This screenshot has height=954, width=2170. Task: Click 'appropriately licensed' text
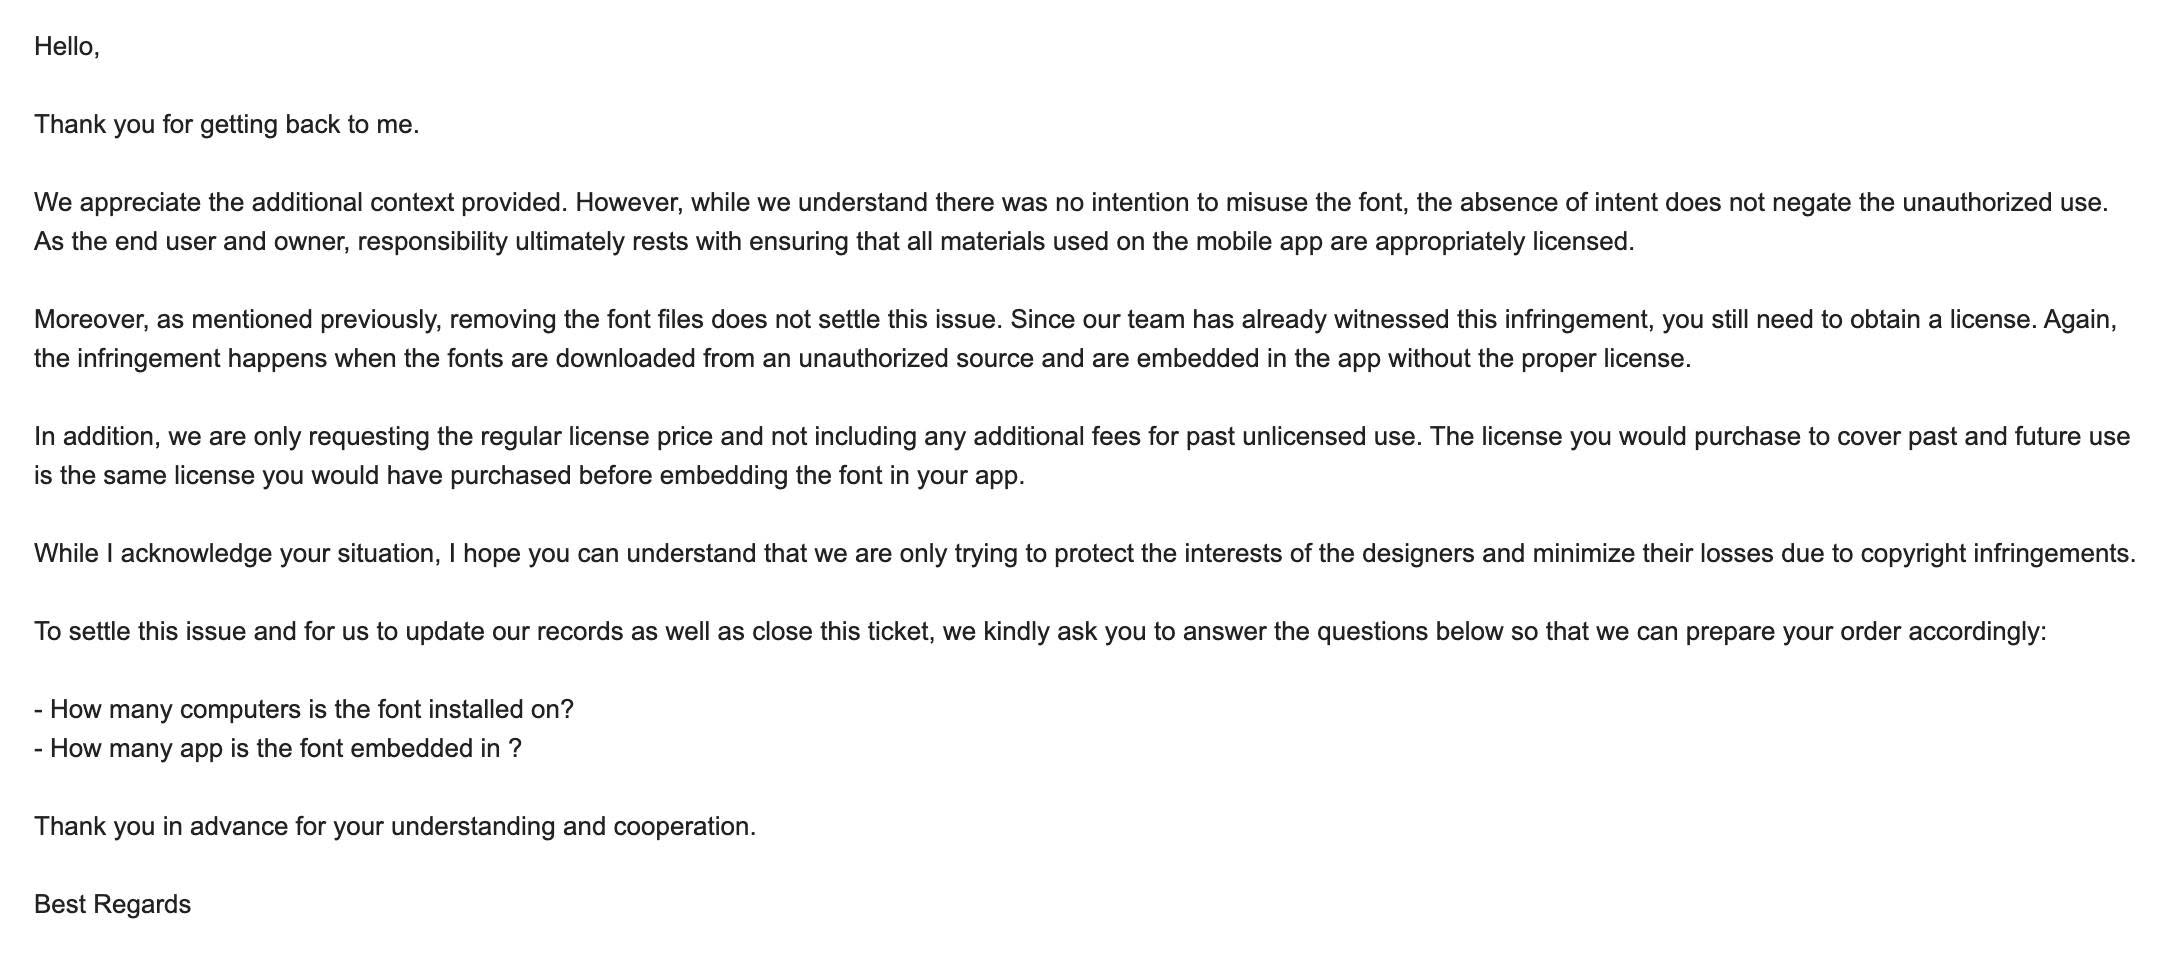(x=1504, y=242)
